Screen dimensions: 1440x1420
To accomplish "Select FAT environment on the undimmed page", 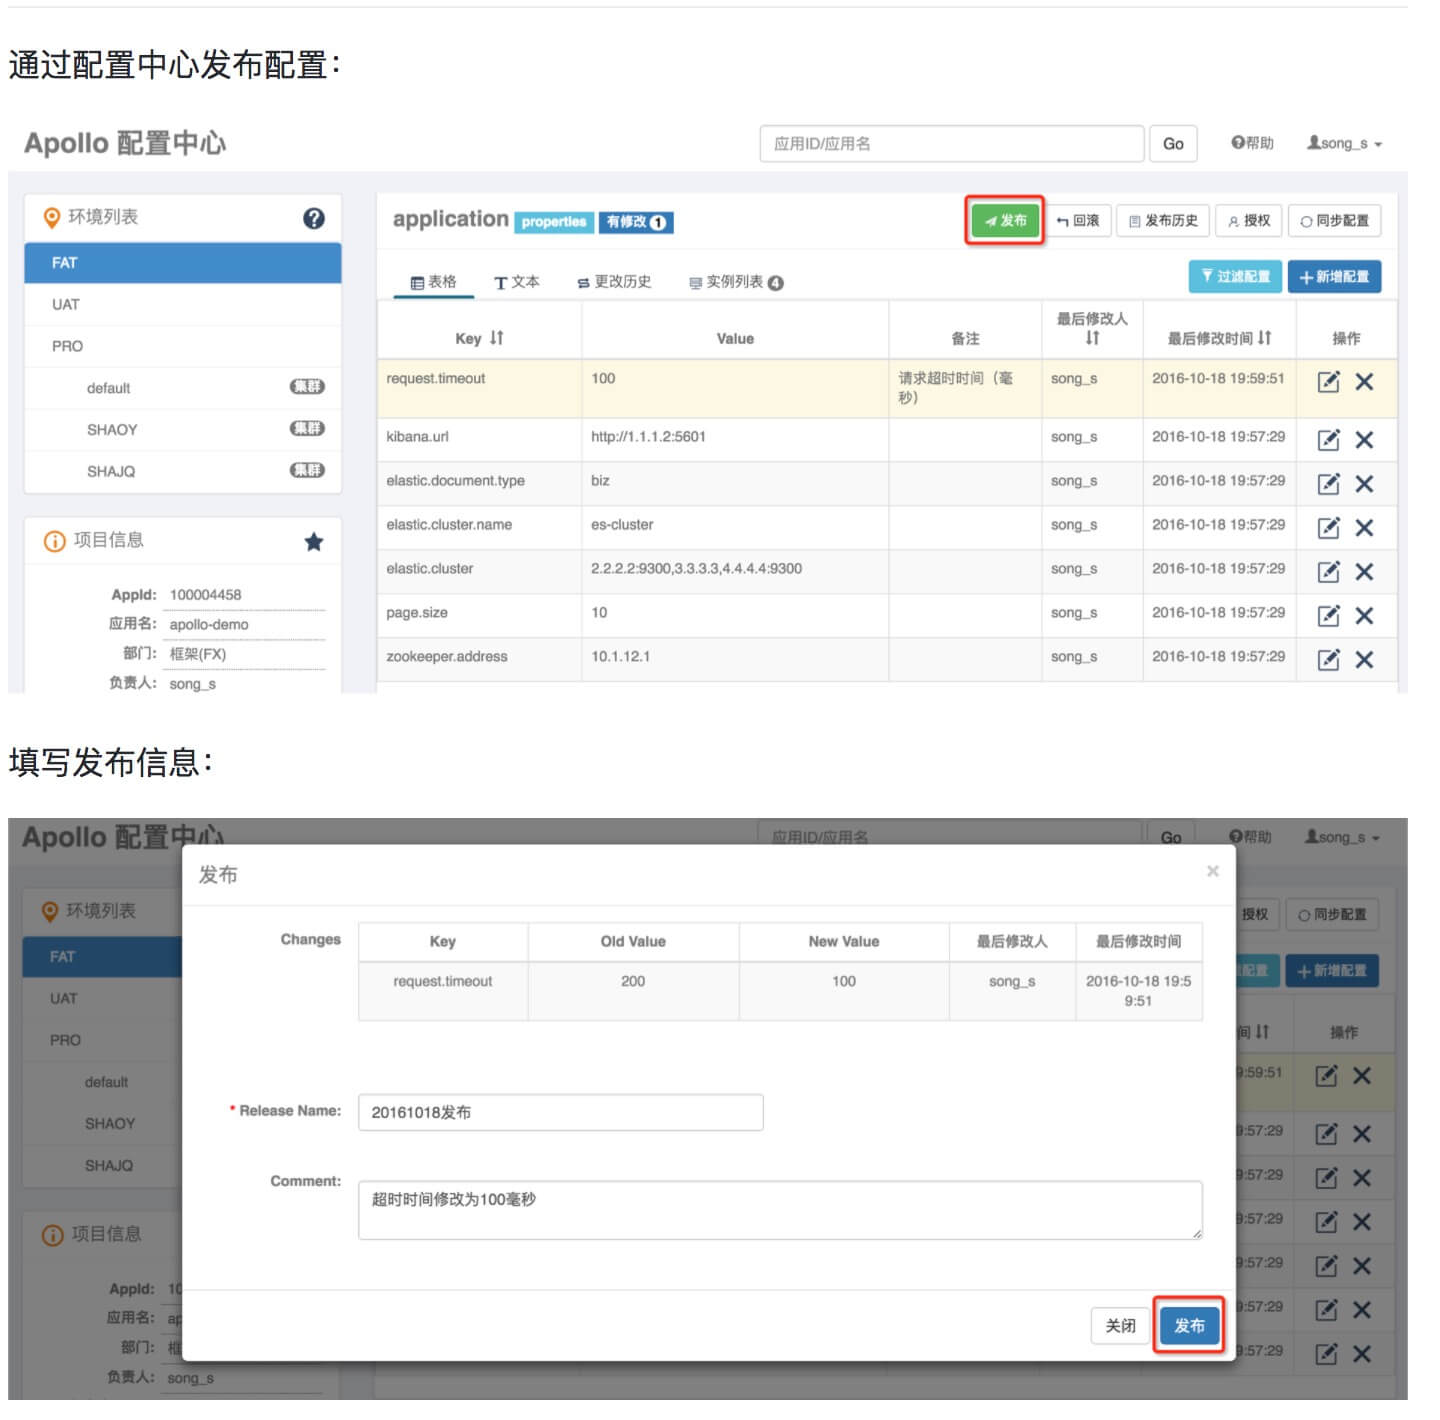I will coord(183,263).
